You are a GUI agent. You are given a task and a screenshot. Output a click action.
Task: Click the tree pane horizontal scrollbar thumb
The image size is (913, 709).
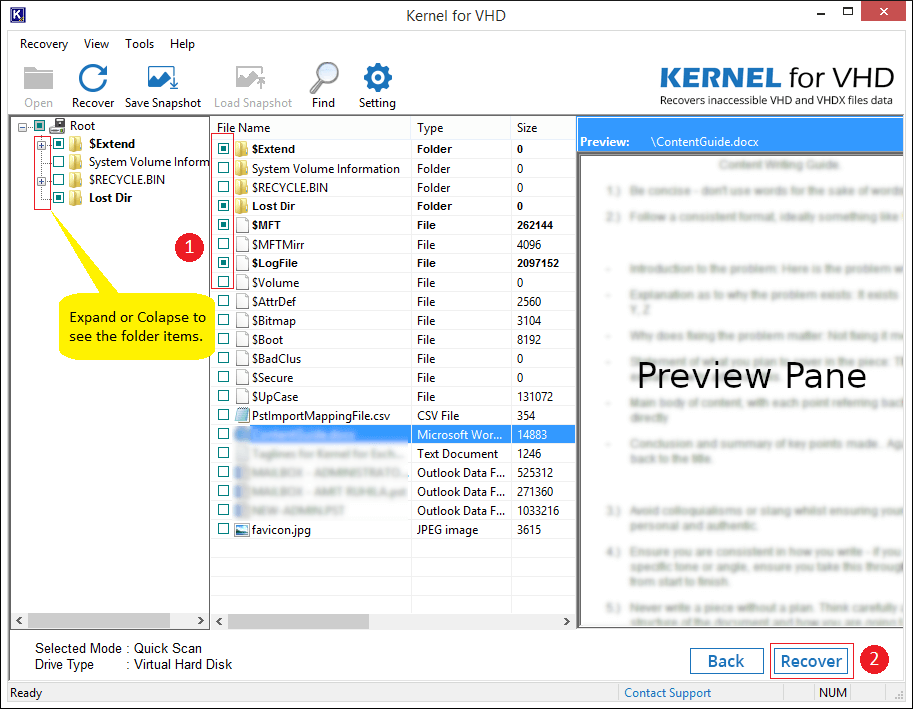coord(99,621)
